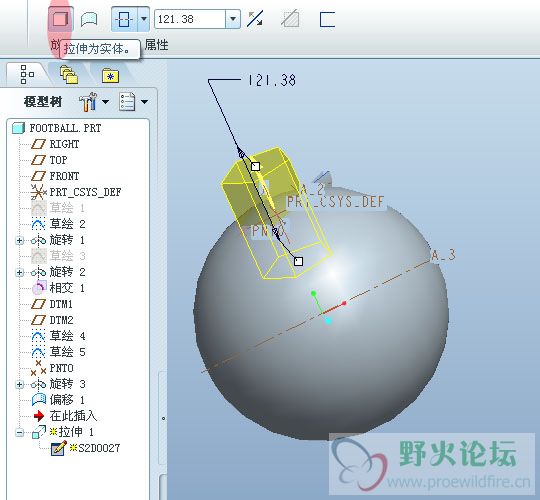This screenshot has width=540, height=500.
Task: Click the PNT0 point icon in tree
Action: [x=38, y=368]
